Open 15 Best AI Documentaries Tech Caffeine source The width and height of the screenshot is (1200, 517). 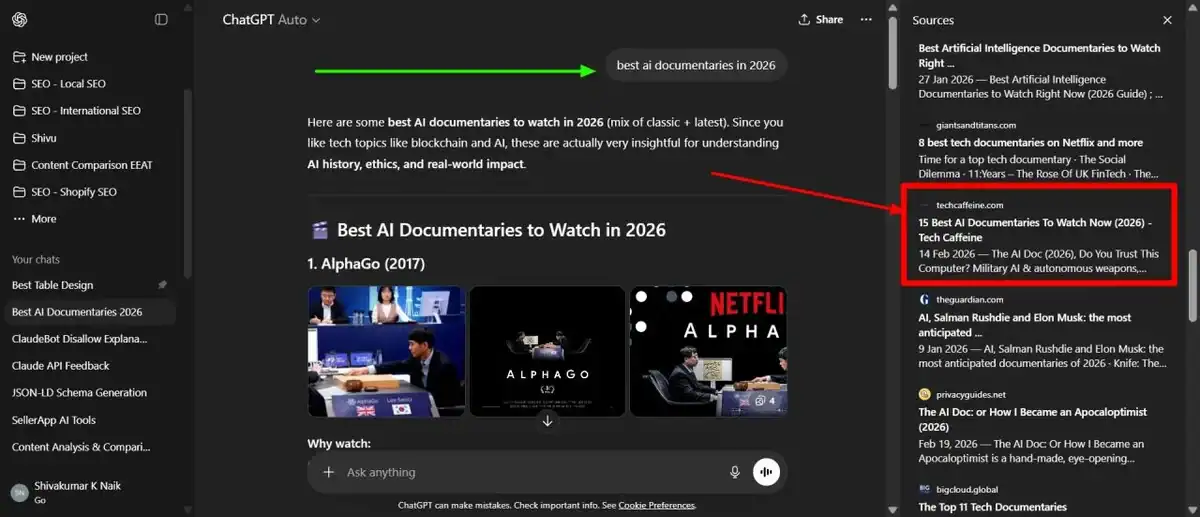[1036, 231]
